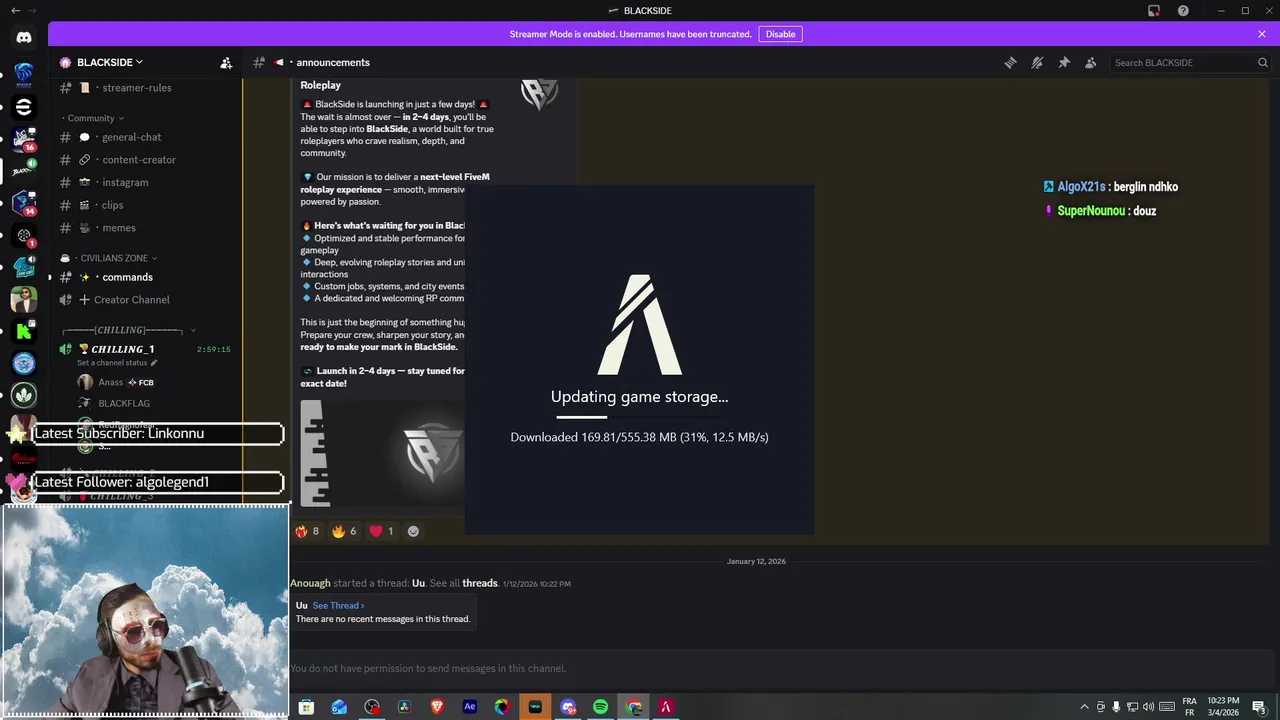
Task: Open the white striped-circle server icon
Action: 24,106
